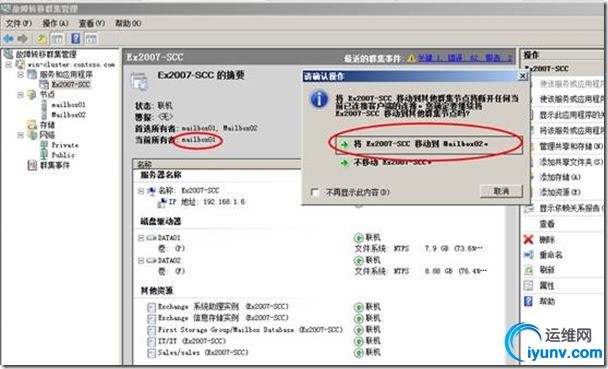Click the 群集事件 tree icon

point(32,166)
